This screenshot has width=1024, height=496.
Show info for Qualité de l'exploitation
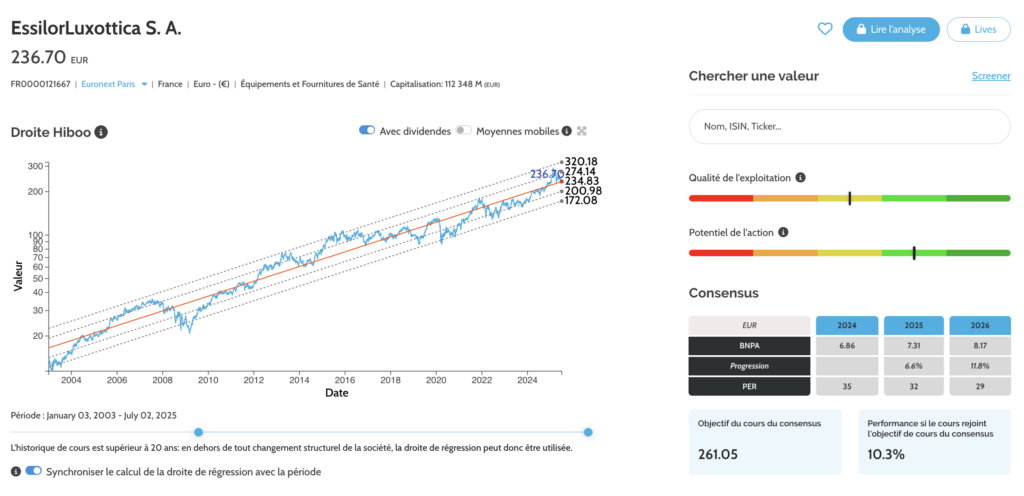coord(801,178)
